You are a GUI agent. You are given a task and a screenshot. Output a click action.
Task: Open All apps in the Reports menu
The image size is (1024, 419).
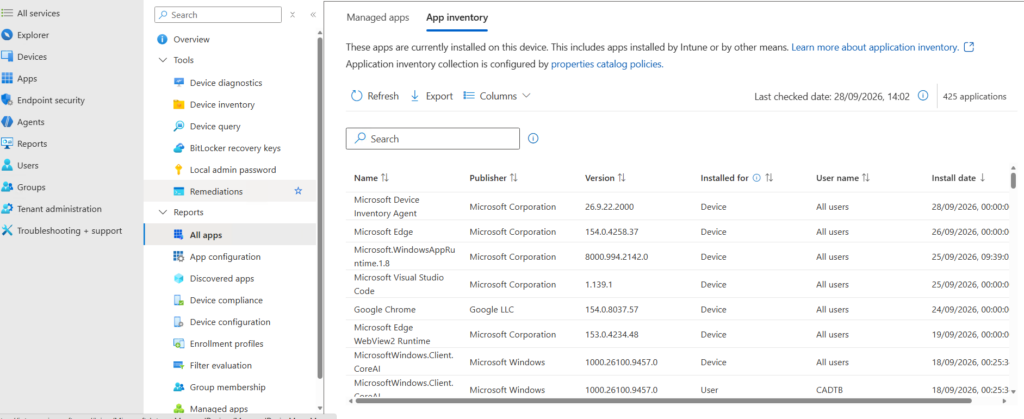pos(230,235)
